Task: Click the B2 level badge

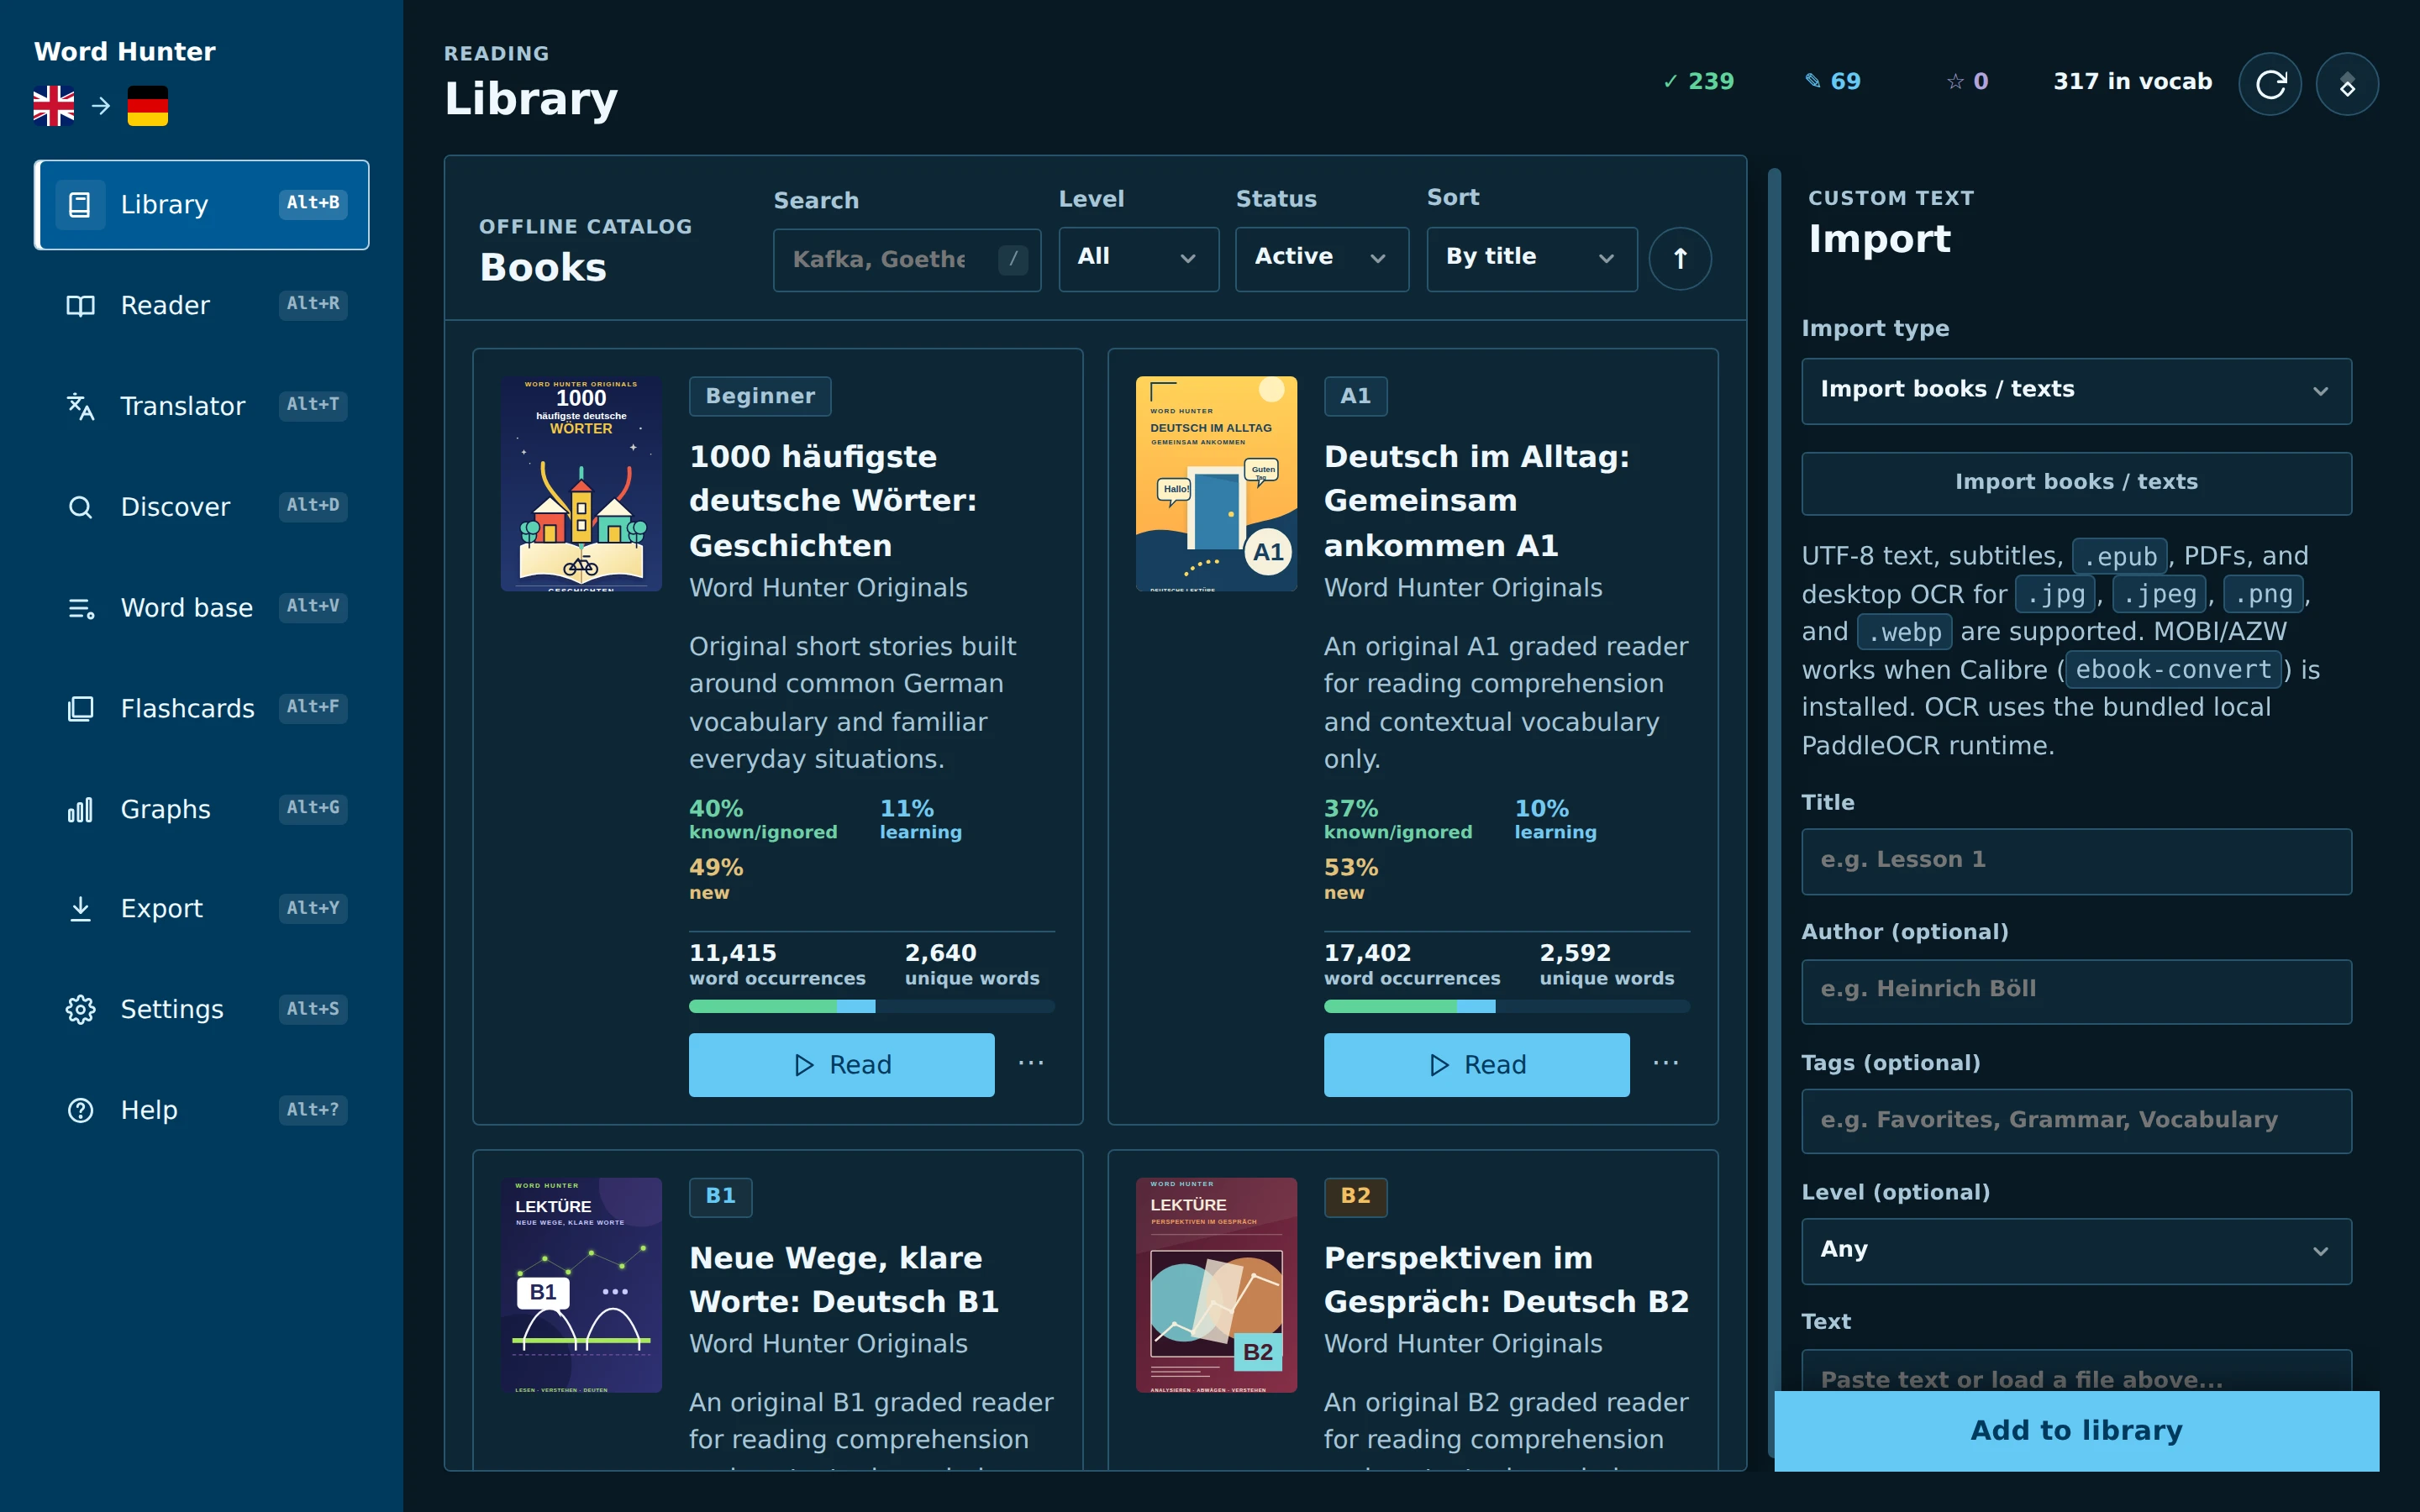Action: [1355, 1196]
